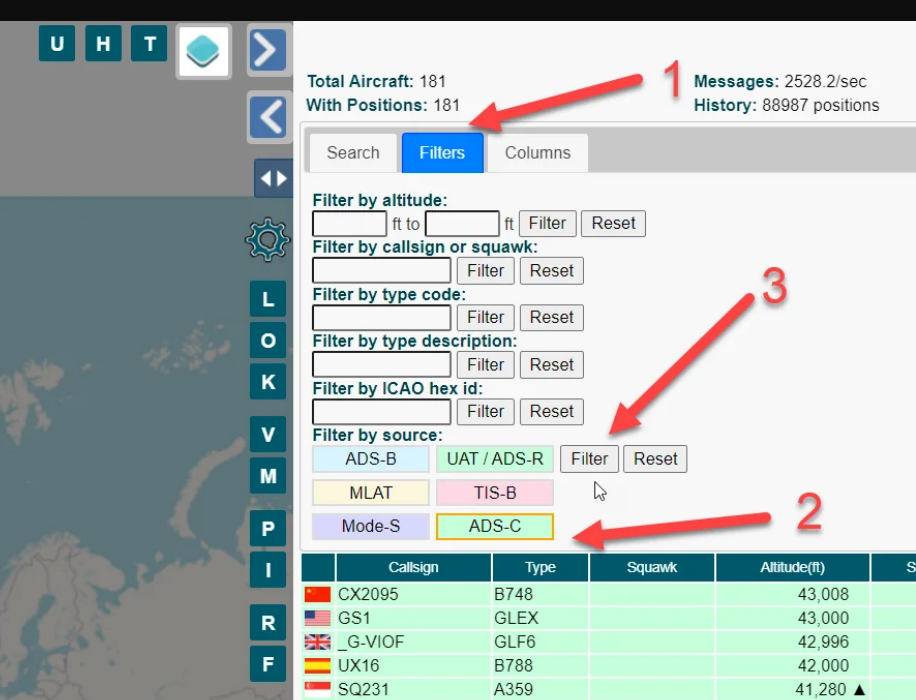Toggle the ADS-C source filter

pos(494,527)
